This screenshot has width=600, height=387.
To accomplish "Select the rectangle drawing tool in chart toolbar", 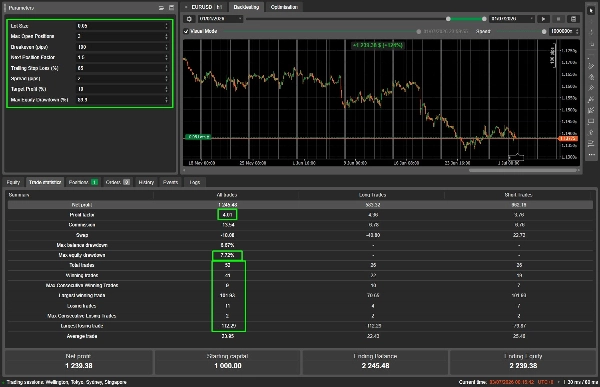I will click(x=592, y=122).
